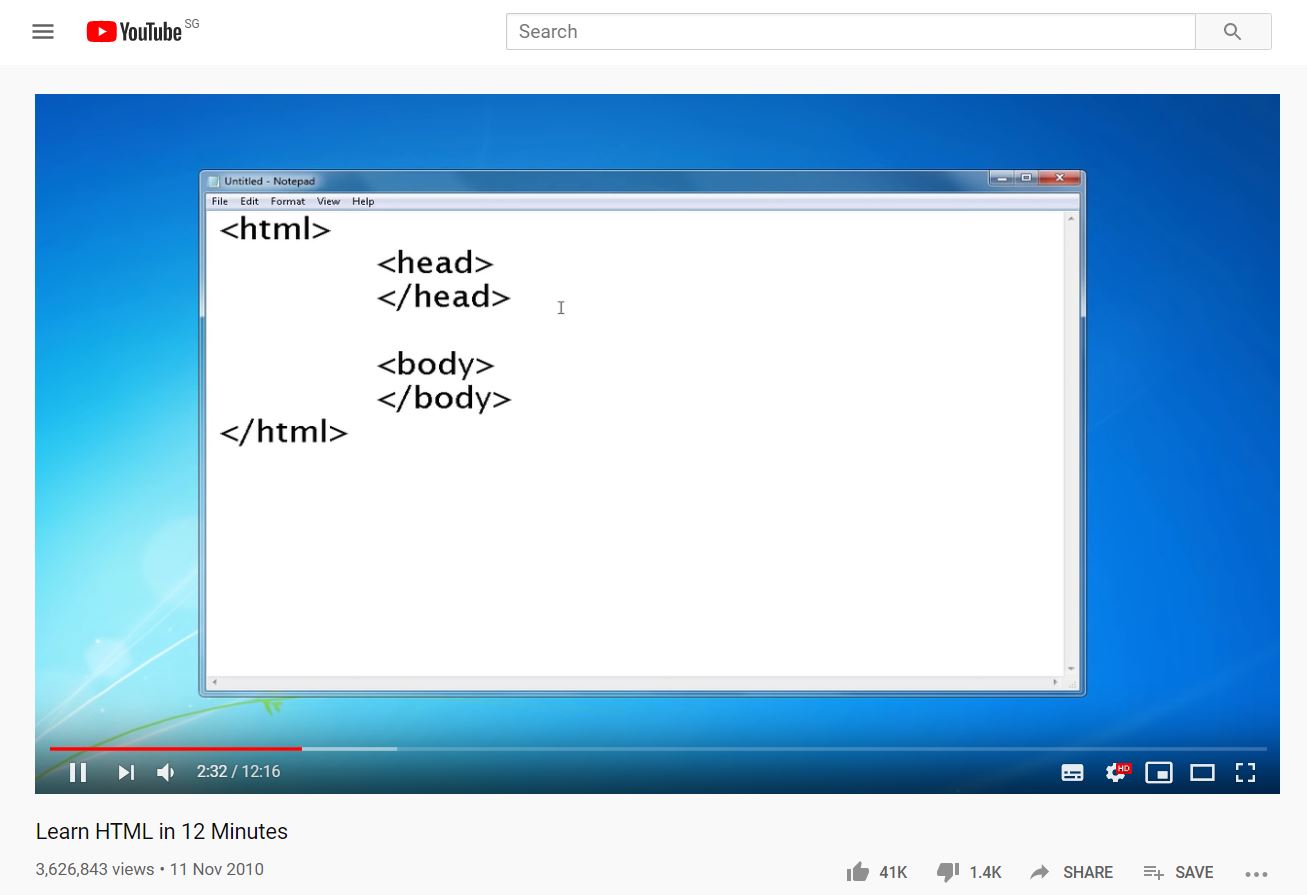Open View menu in Notepad window

tap(329, 201)
